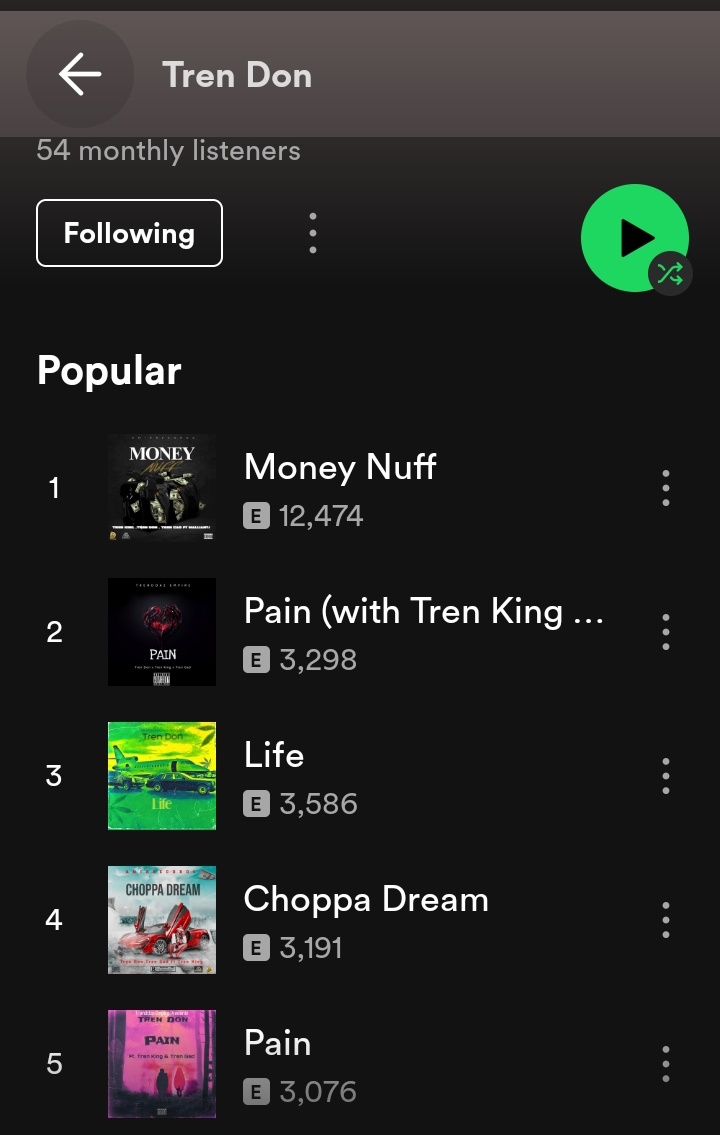Play Tren Don's music with green button

coord(635,237)
